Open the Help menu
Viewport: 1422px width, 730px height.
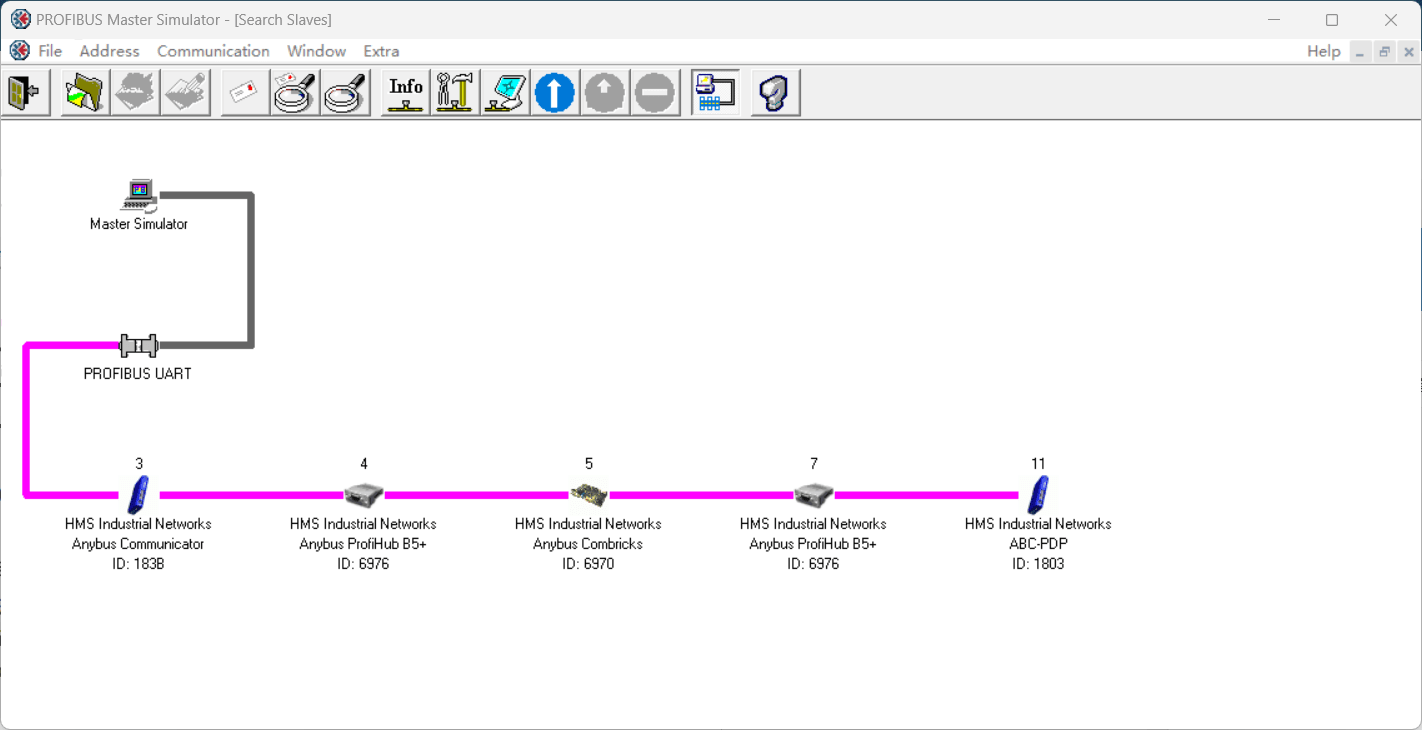(x=1323, y=52)
